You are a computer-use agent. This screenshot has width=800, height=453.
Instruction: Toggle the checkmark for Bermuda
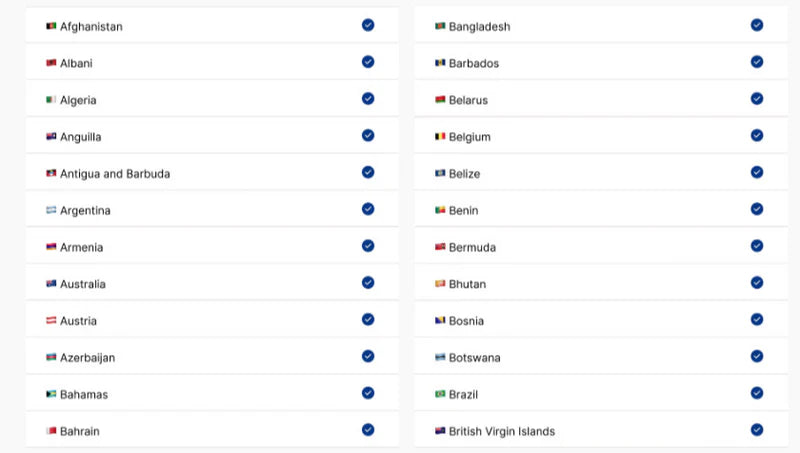click(757, 246)
